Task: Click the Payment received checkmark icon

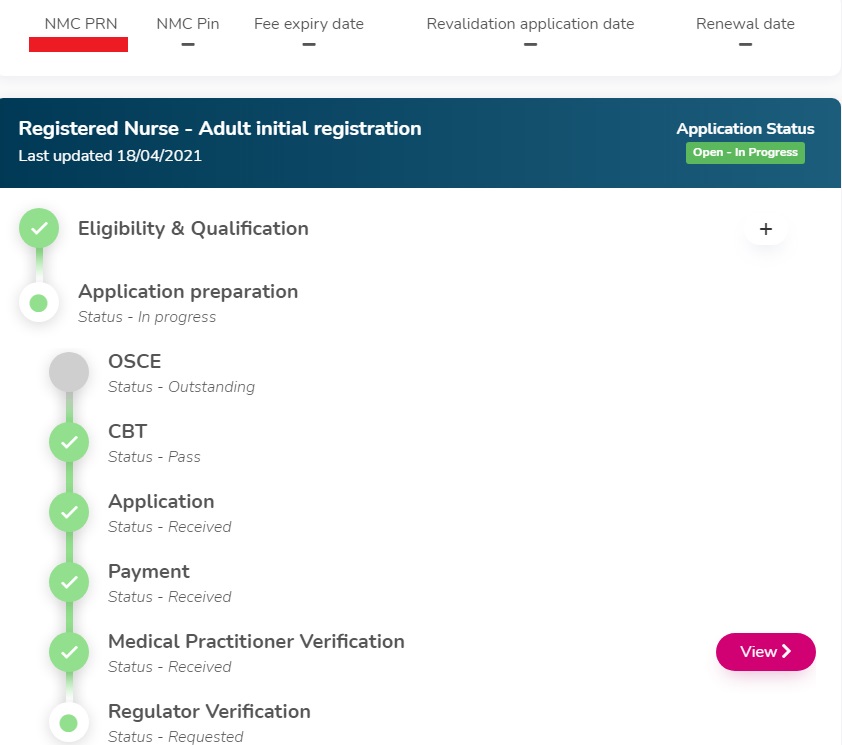Action: 69,582
